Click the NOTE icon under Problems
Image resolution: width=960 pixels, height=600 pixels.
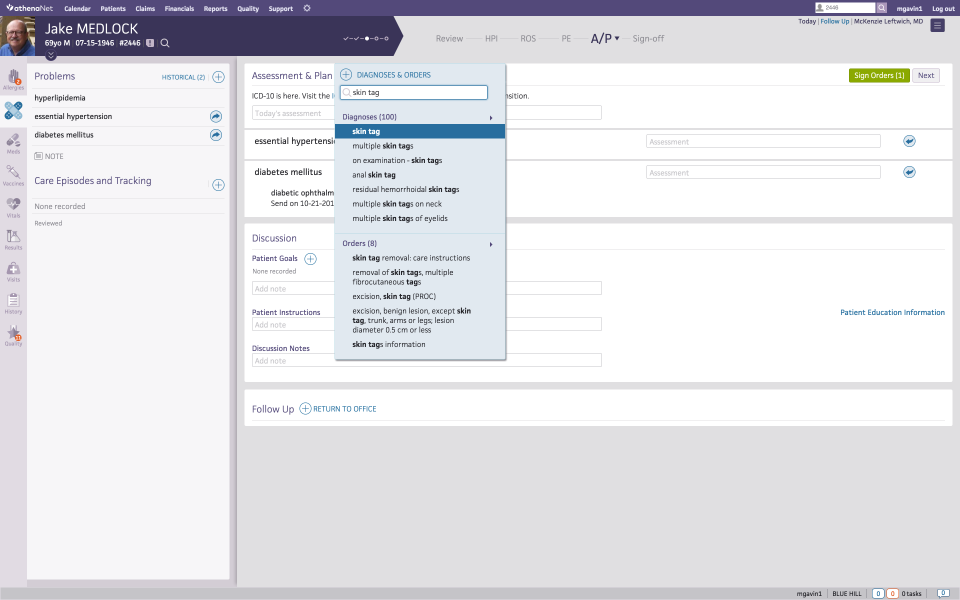(39, 156)
